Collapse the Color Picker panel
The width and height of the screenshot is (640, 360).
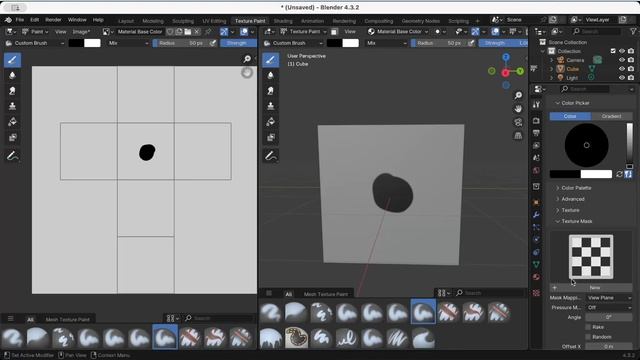[x=575, y=103]
